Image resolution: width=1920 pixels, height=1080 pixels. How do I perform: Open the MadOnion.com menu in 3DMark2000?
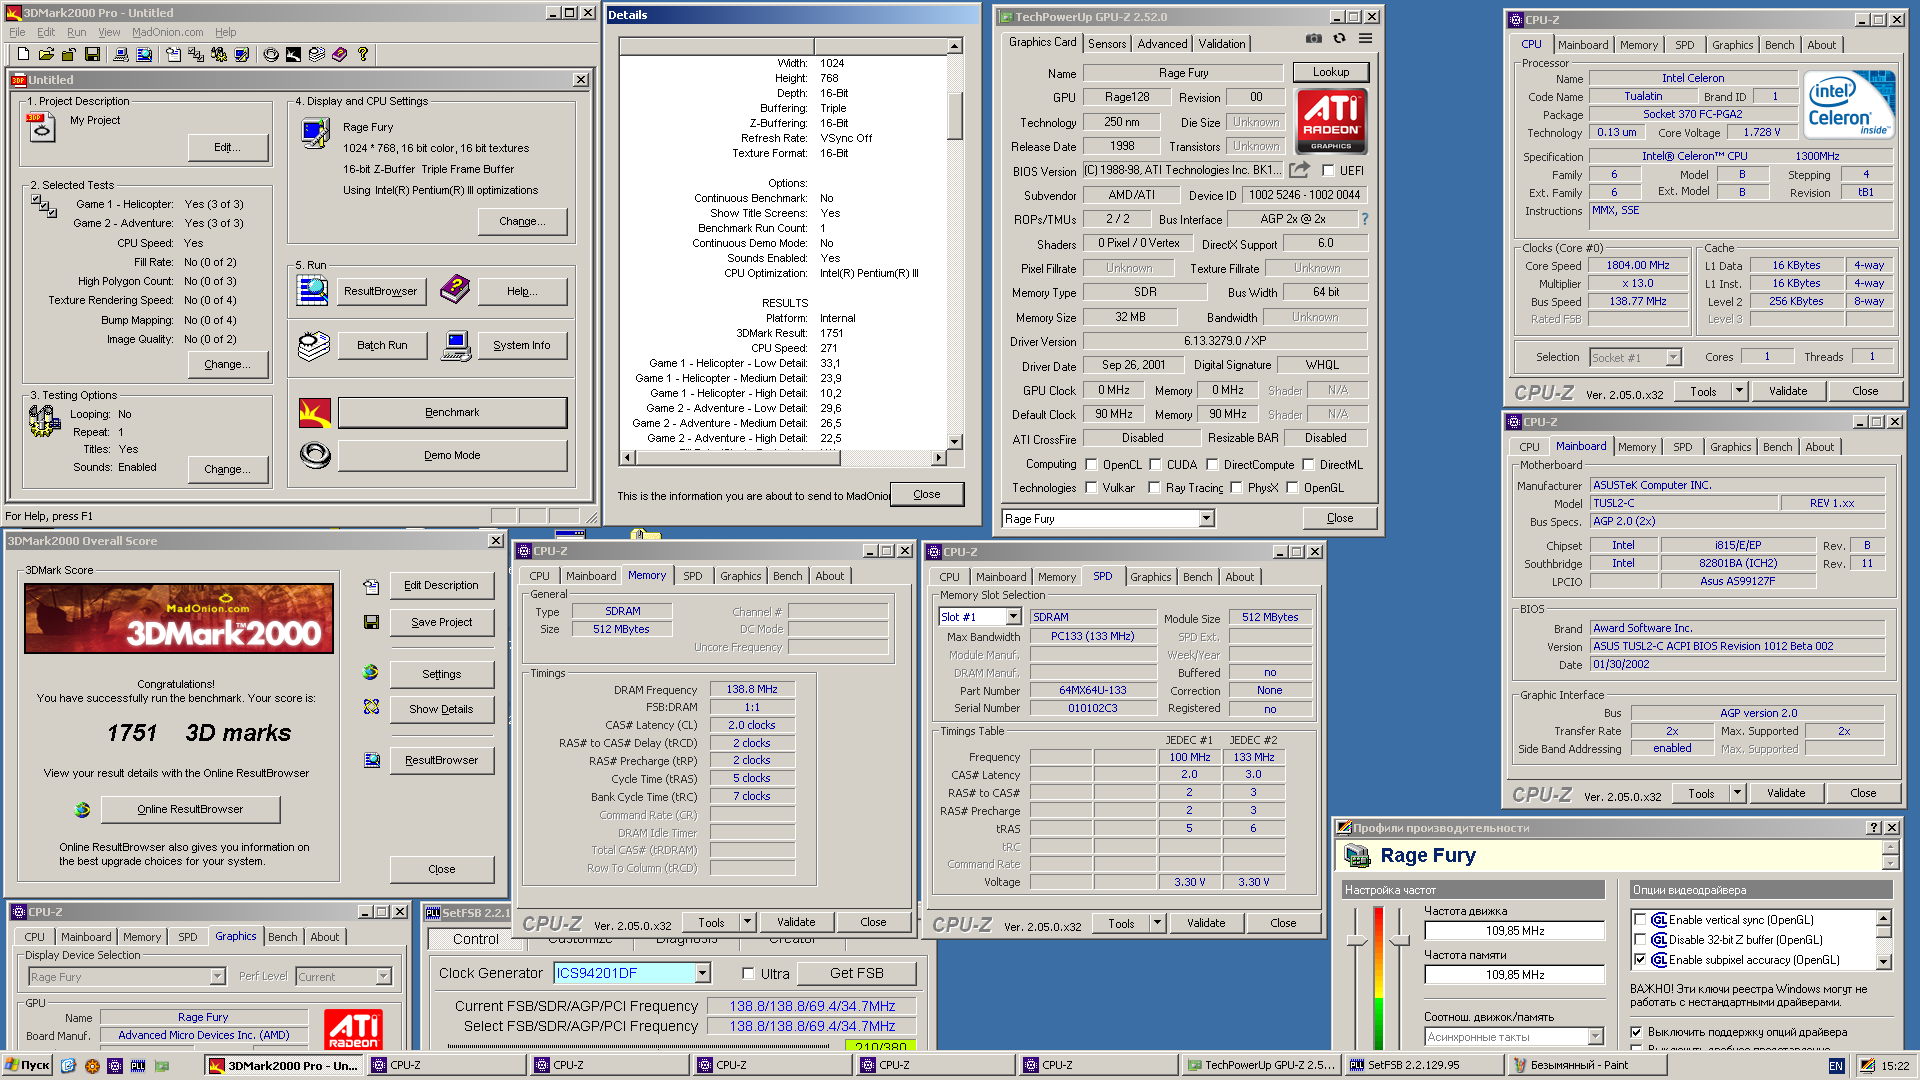pyautogui.click(x=168, y=32)
